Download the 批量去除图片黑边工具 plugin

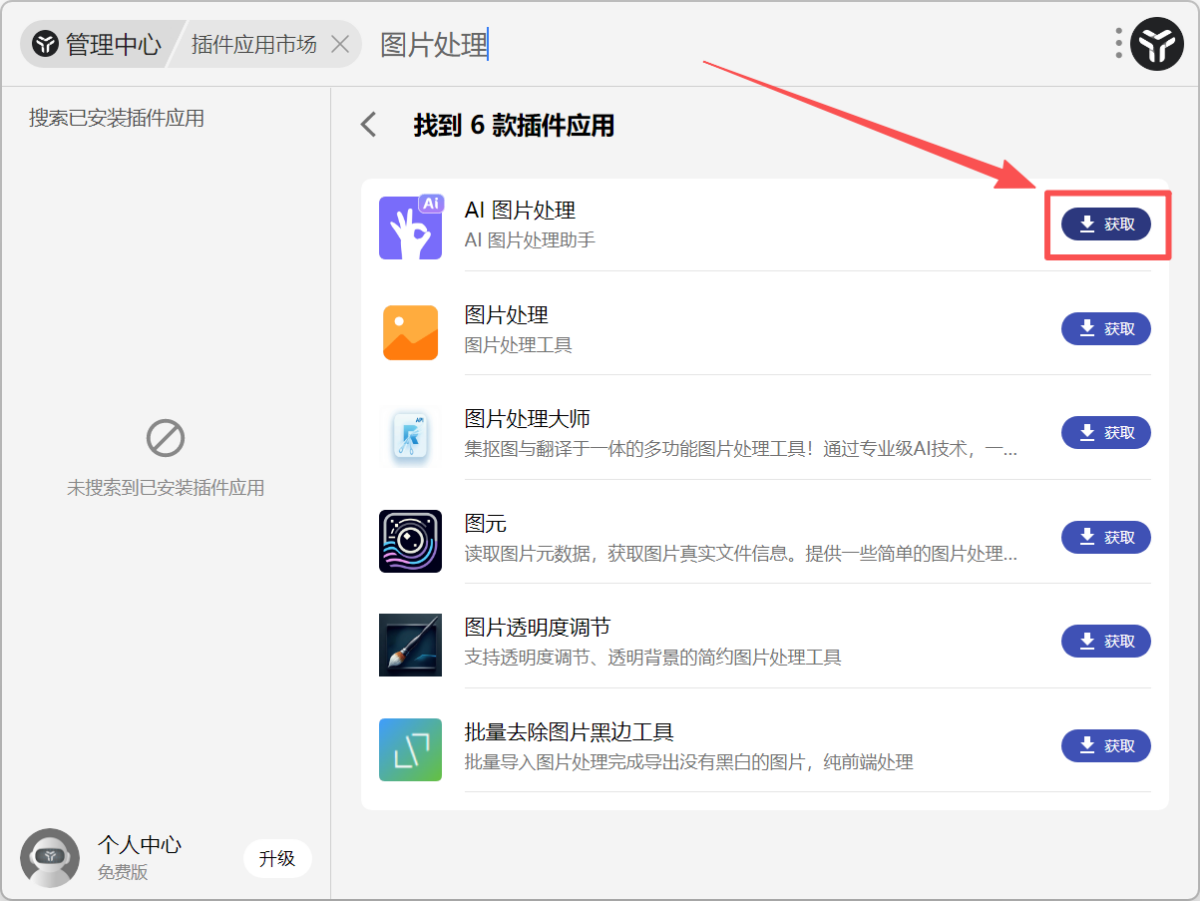[1106, 745]
